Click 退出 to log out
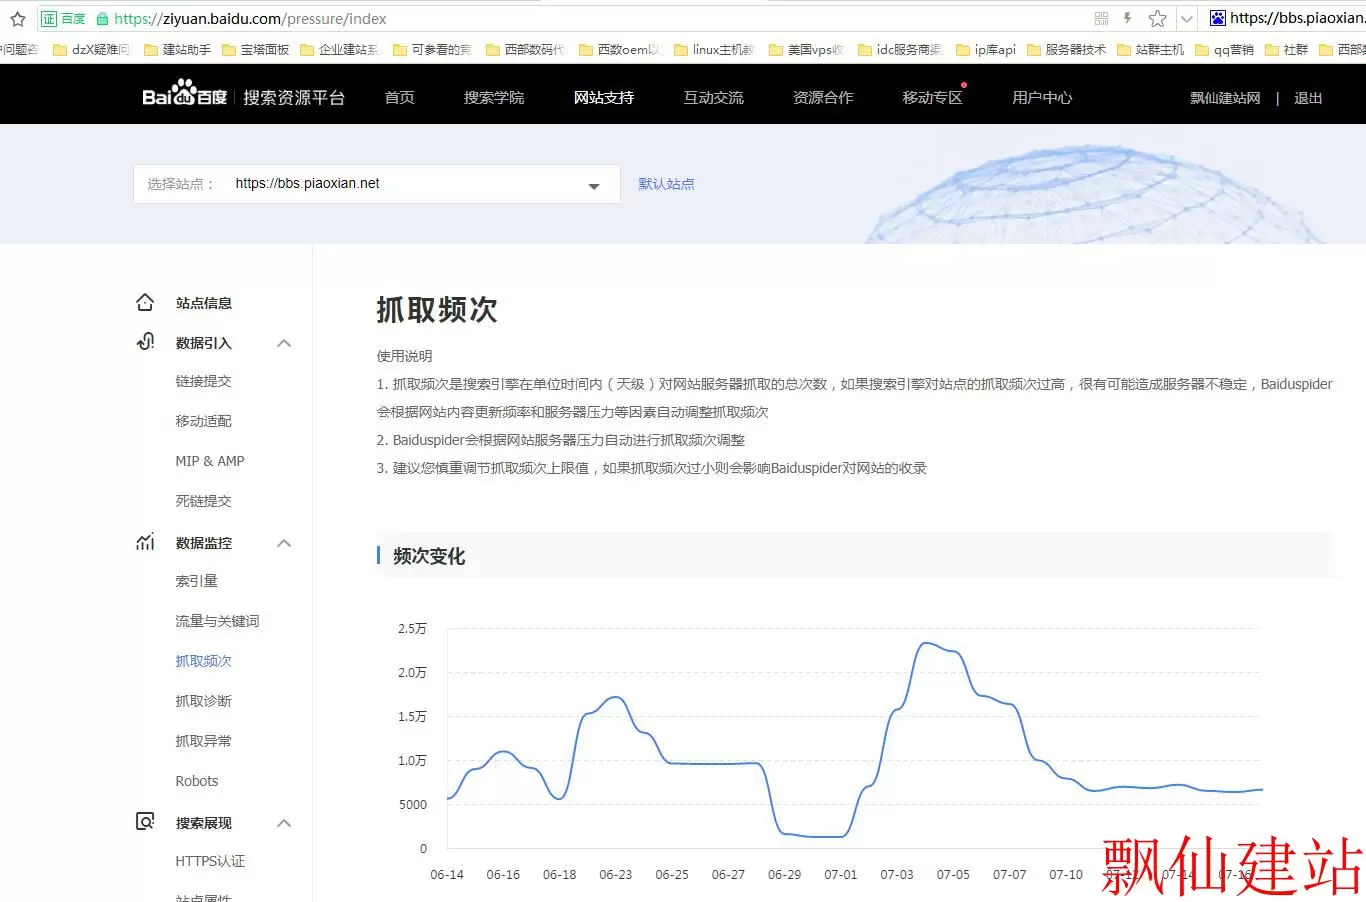Viewport: 1366px width, 902px height. 1308,98
